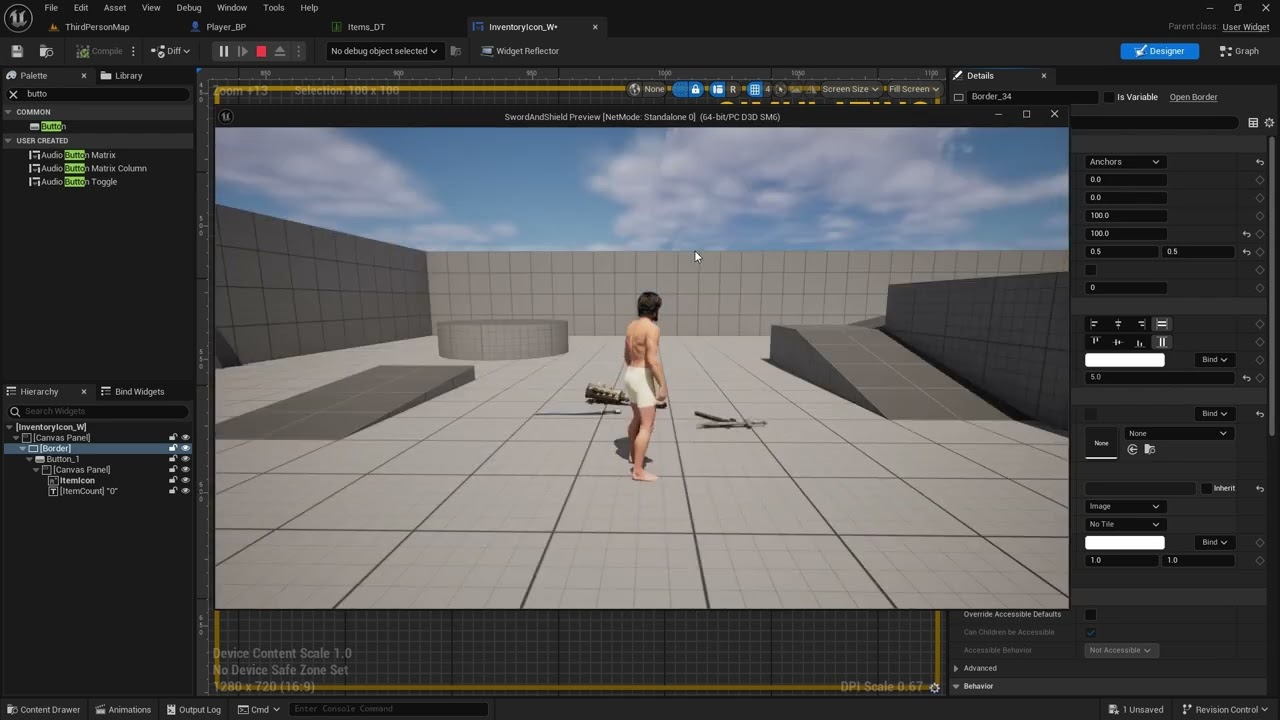The width and height of the screenshot is (1280, 720).
Task: Expand the Advanced section
Action: point(957,669)
